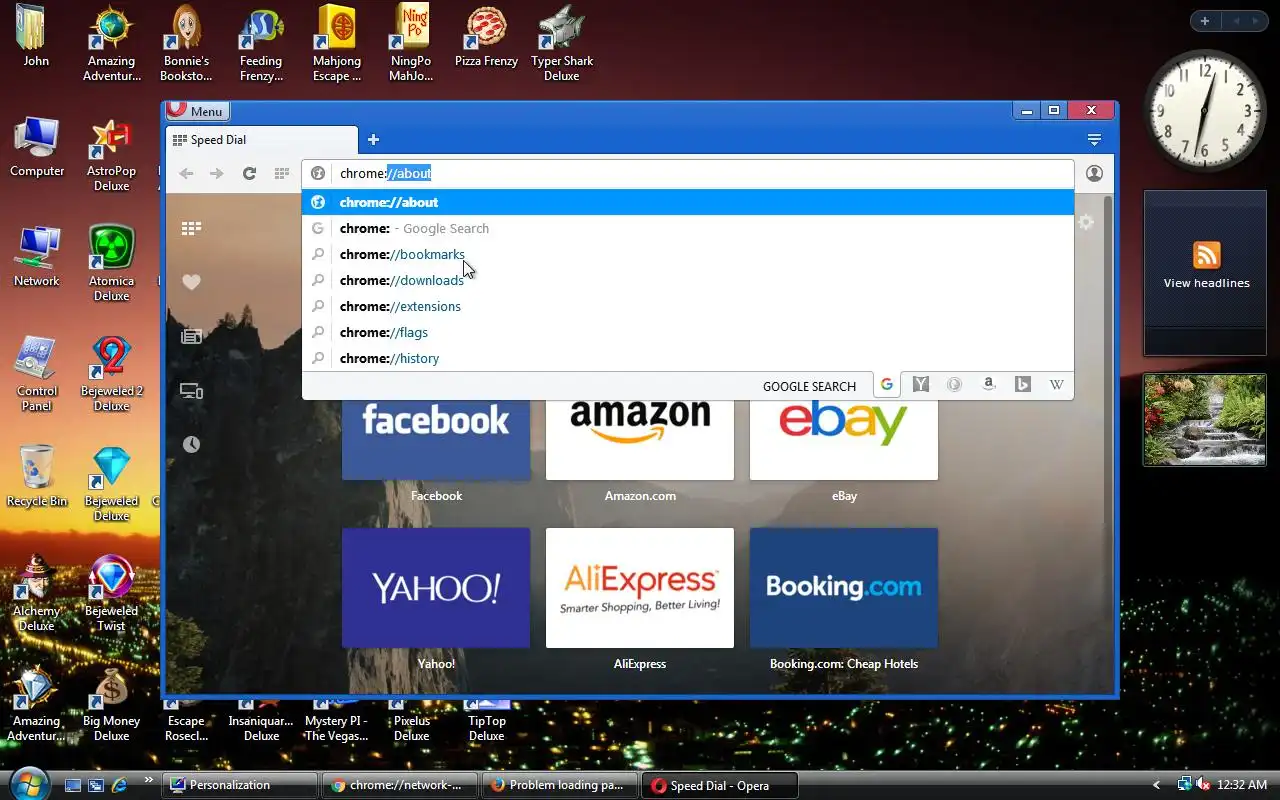Image resolution: width=1280 pixels, height=800 pixels.
Task: Click Show Desktop quick launch icon
Action: (x=72, y=785)
